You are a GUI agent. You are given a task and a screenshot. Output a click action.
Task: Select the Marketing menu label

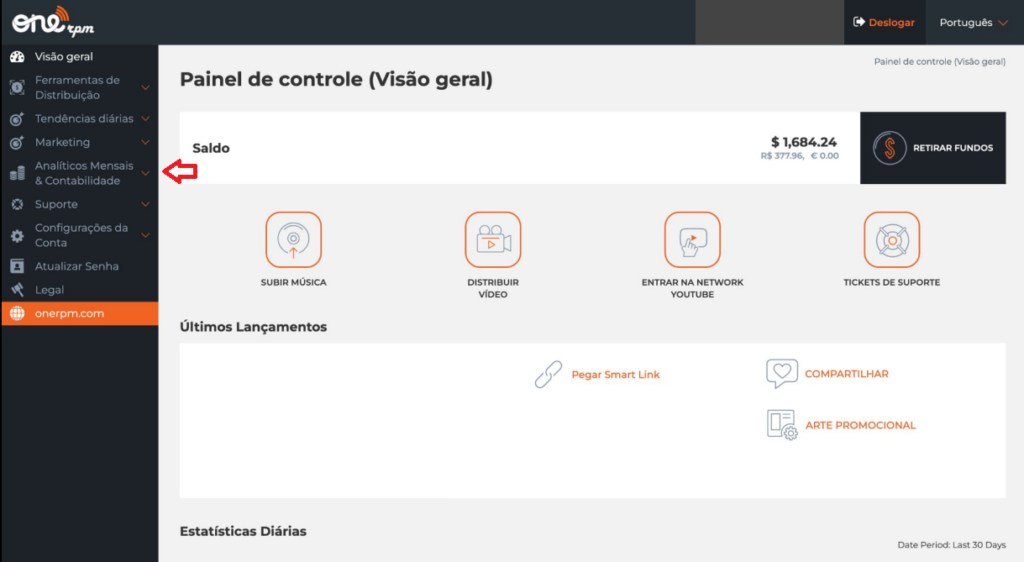point(63,142)
